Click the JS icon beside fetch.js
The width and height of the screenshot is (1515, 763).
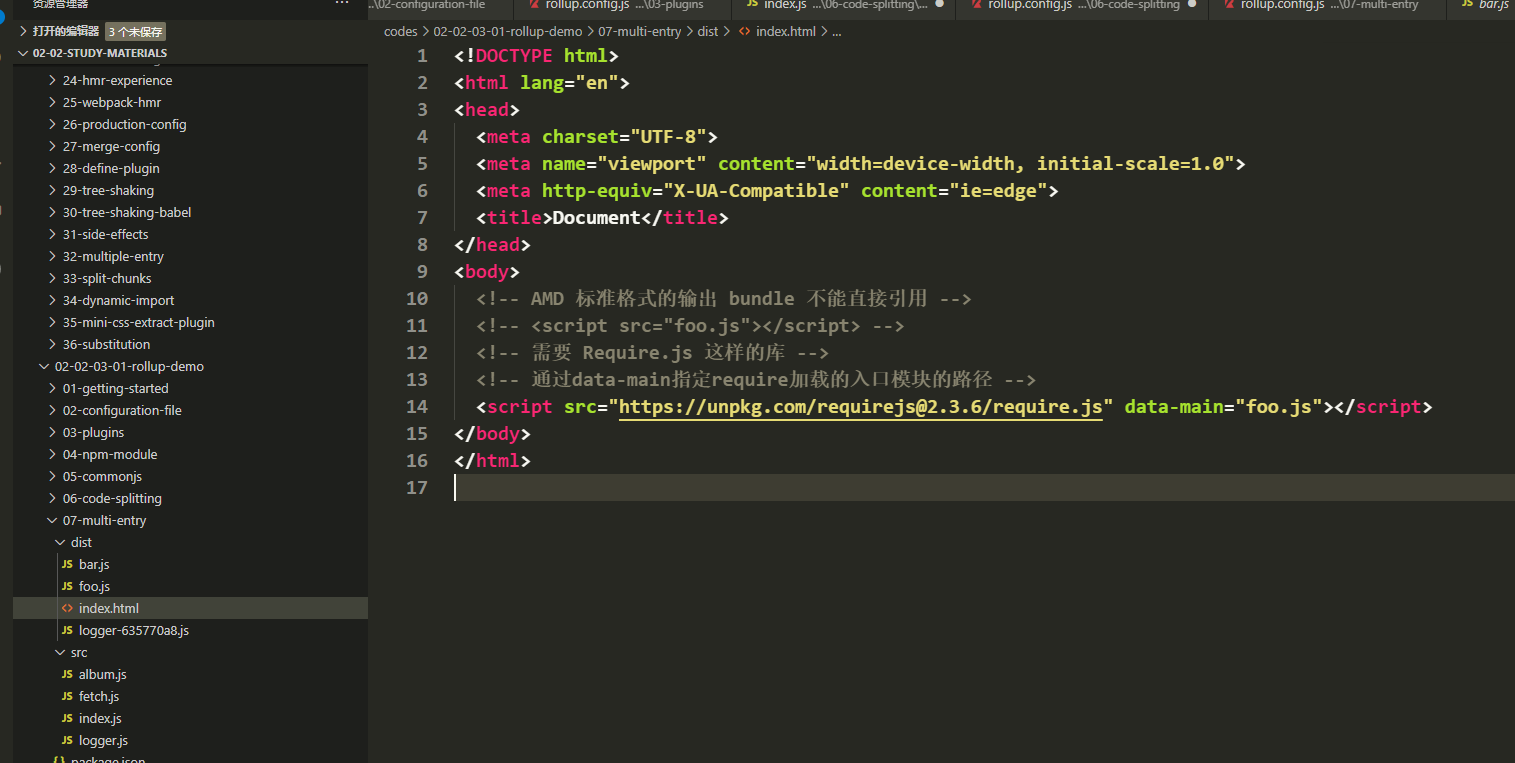(x=67, y=697)
